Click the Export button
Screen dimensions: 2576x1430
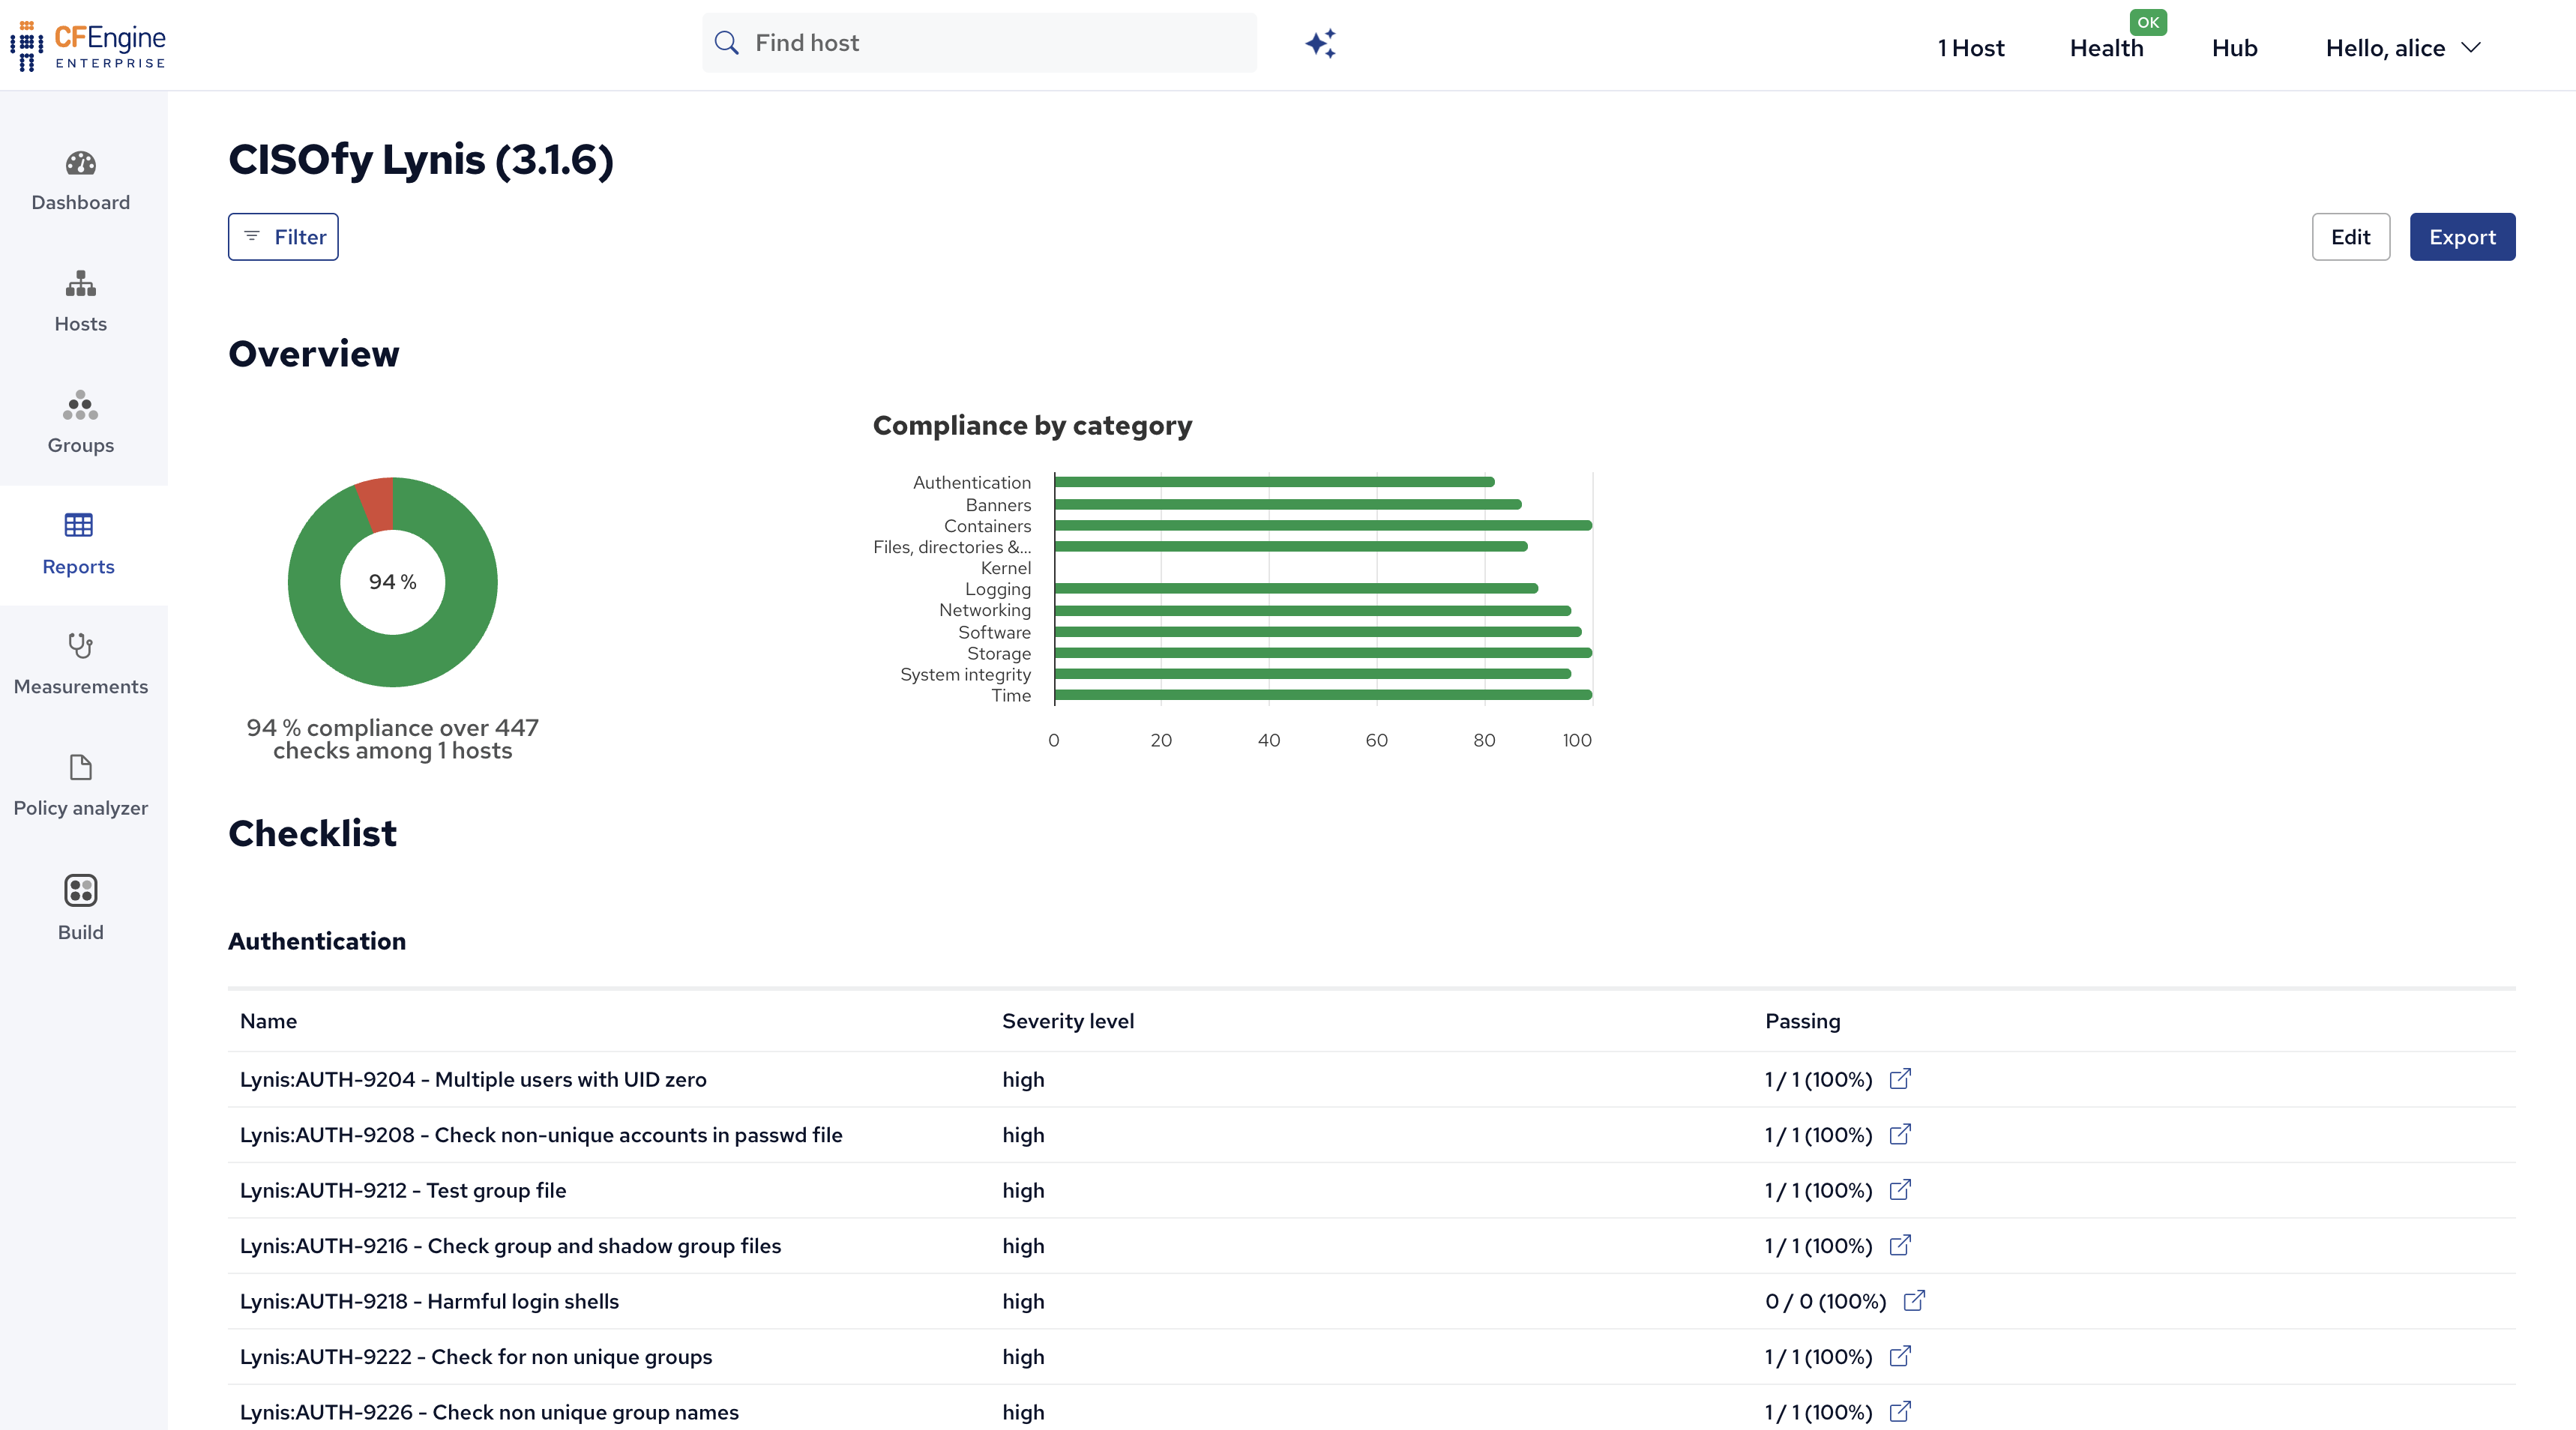point(2462,237)
